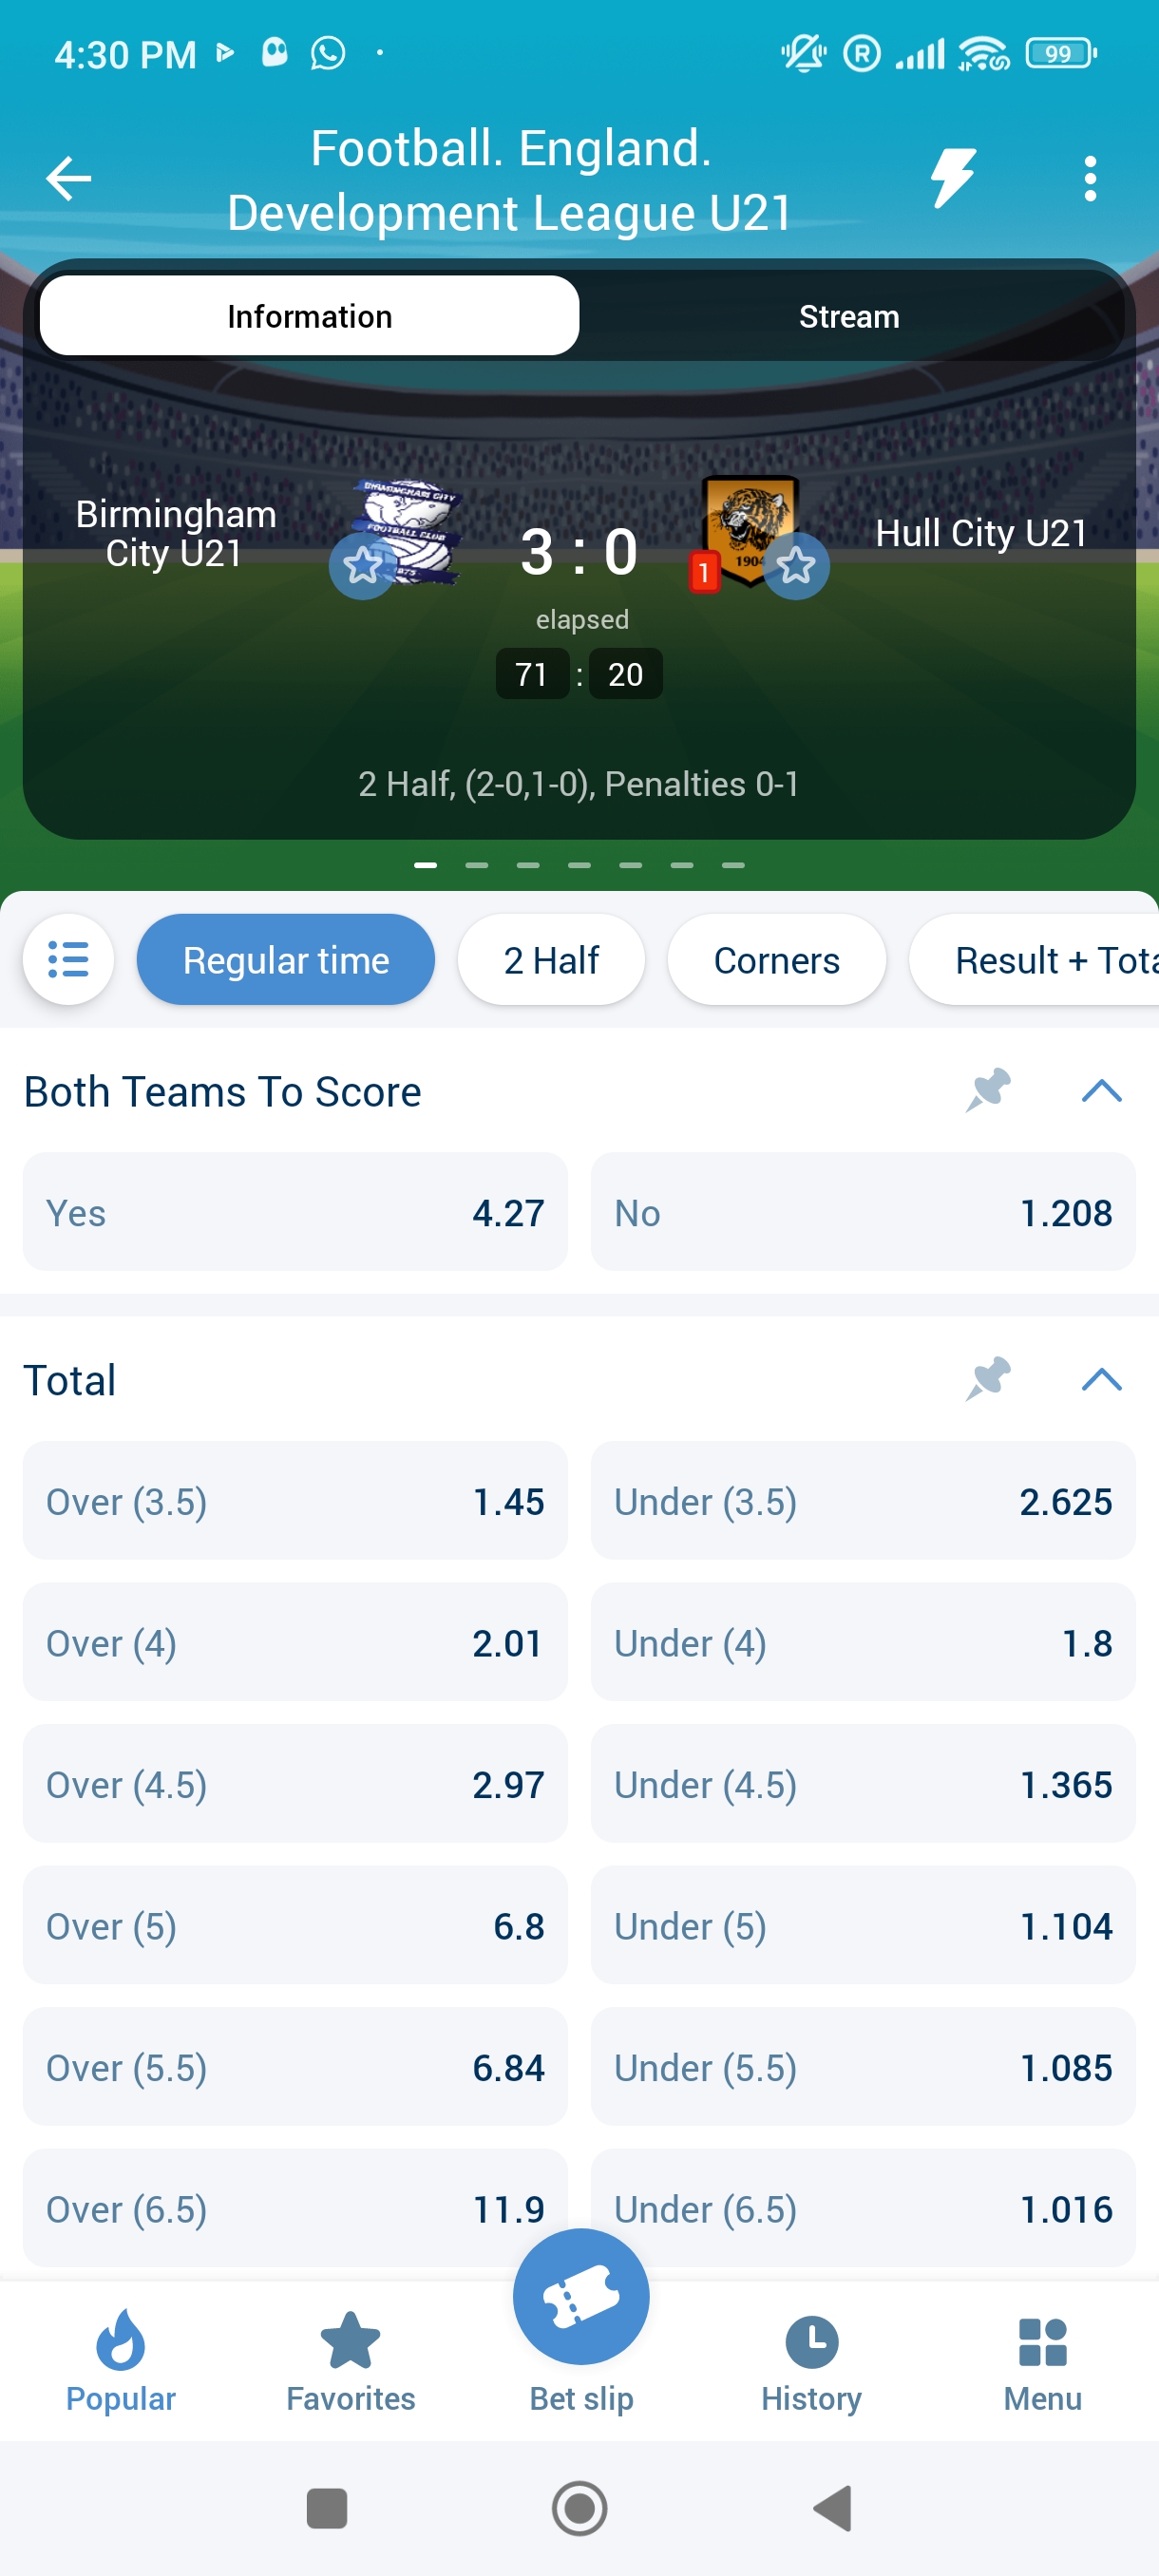
Task: Pick Both Teams To Score Yes 4.27
Action: click(295, 1212)
